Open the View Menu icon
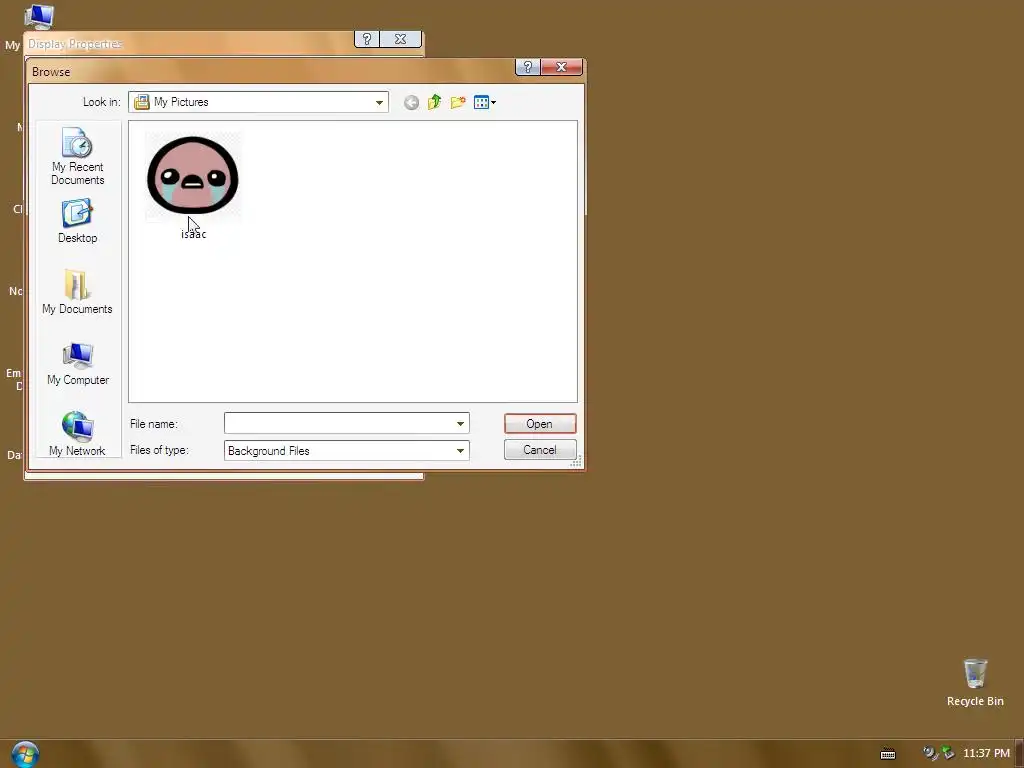Image resolution: width=1024 pixels, height=768 pixels. tap(485, 103)
